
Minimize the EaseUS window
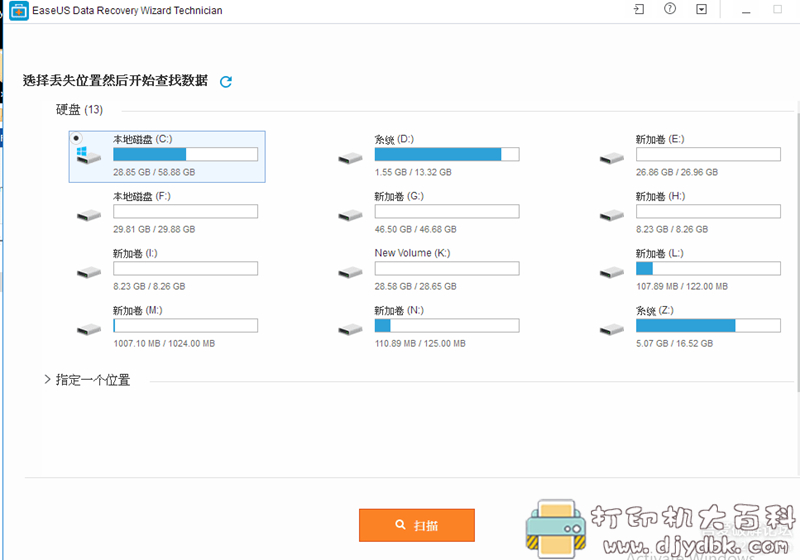click(x=746, y=10)
